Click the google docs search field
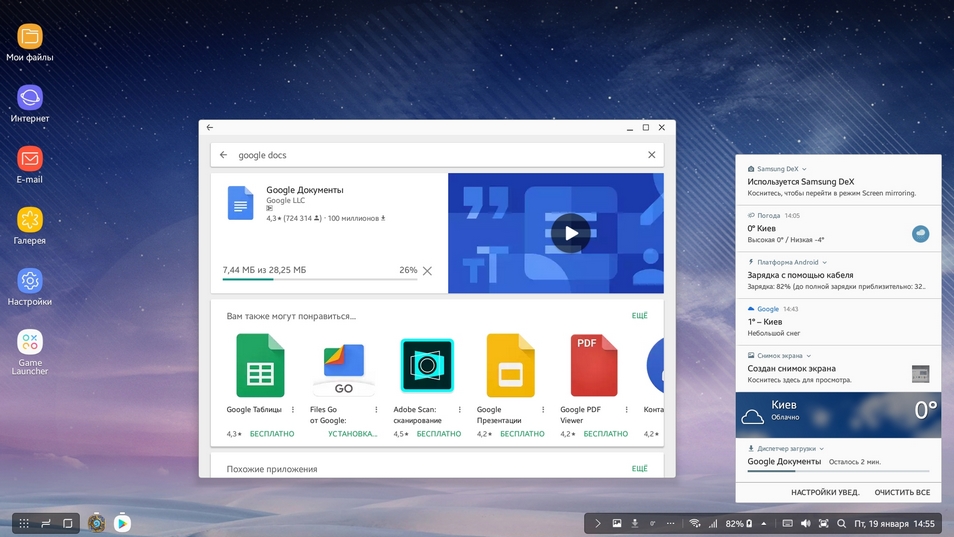The height and width of the screenshot is (537, 954). 437,155
